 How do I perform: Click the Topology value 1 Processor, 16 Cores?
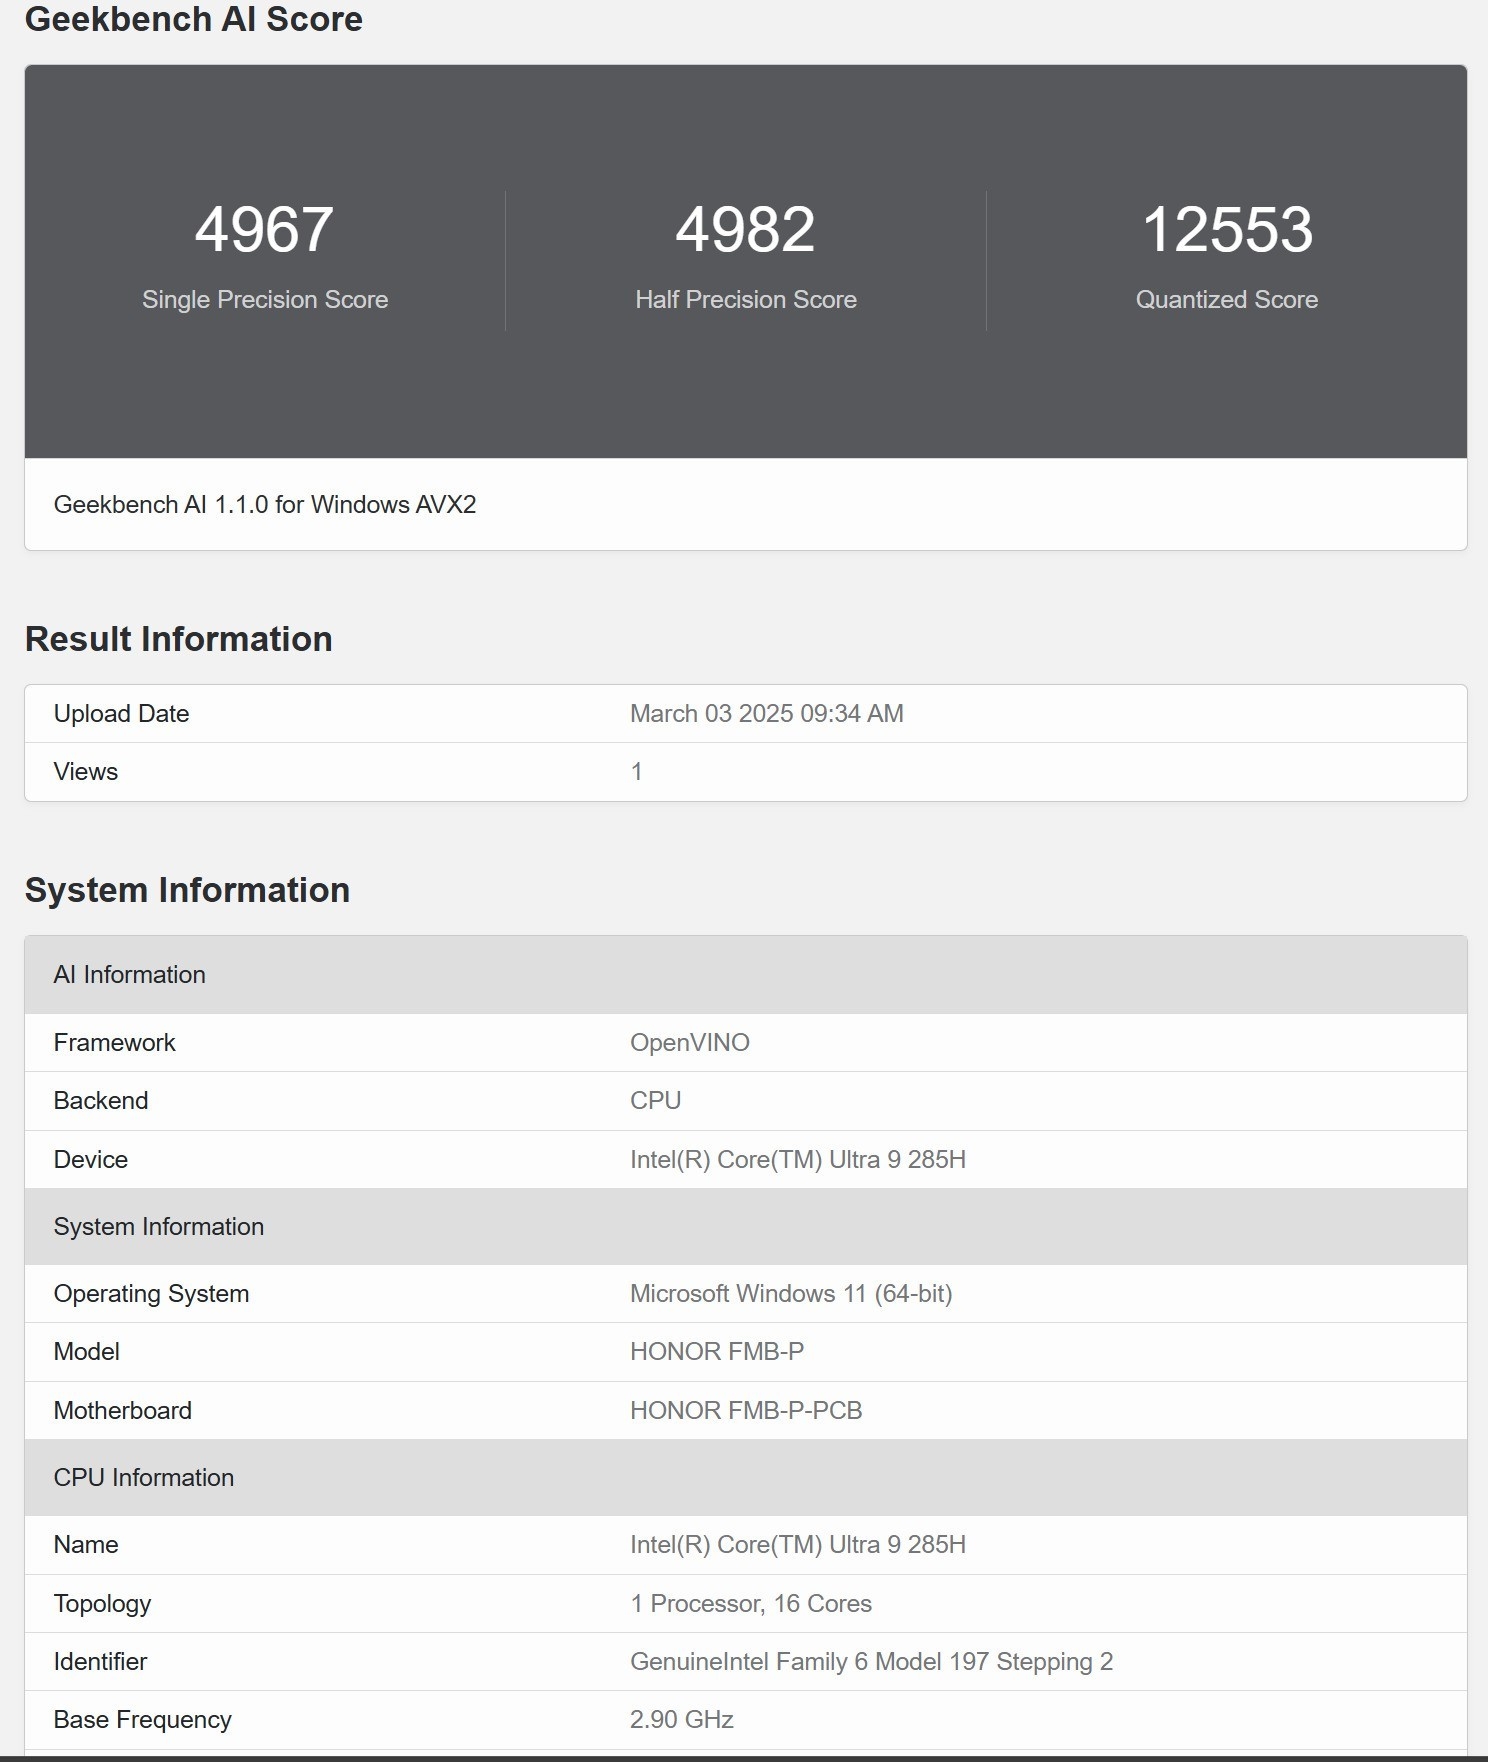(750, 1604)
